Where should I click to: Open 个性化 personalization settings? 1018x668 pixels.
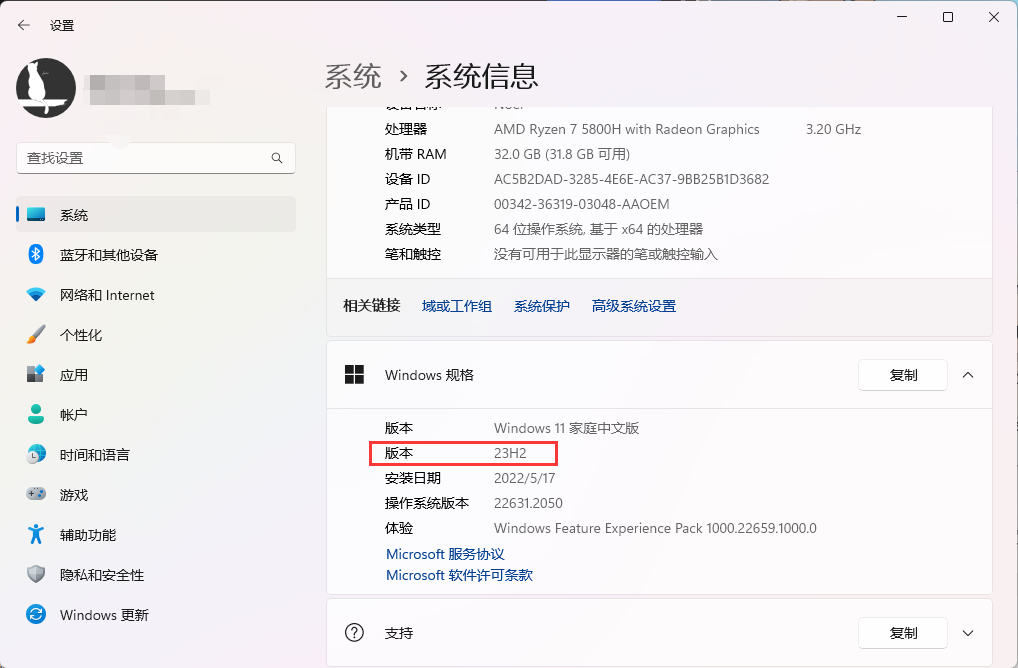pos(80,335)
